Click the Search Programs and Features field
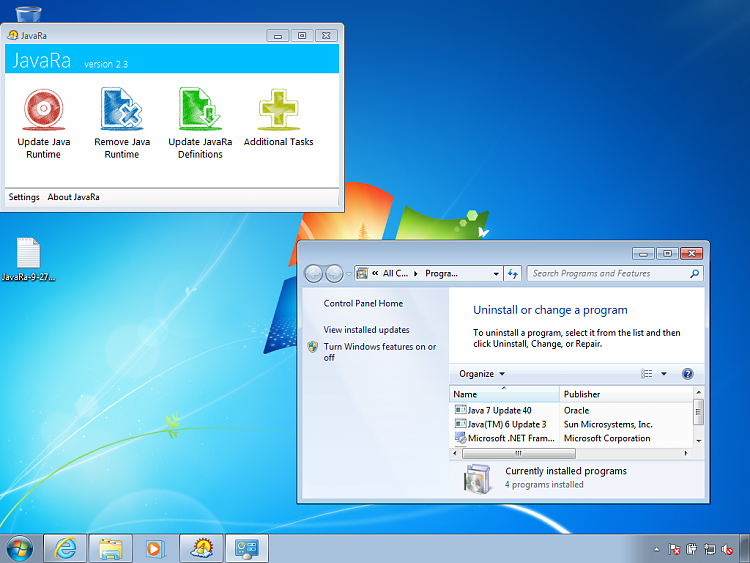The height and width of the screenshot is (563, 750). (615, 274)
